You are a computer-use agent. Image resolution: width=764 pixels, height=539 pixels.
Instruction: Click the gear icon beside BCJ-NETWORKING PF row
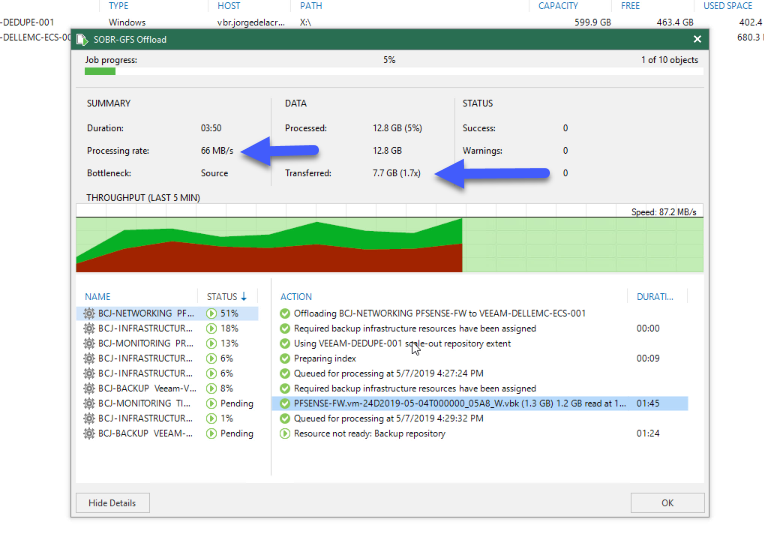pyautogui.click(x=89, y=313)
